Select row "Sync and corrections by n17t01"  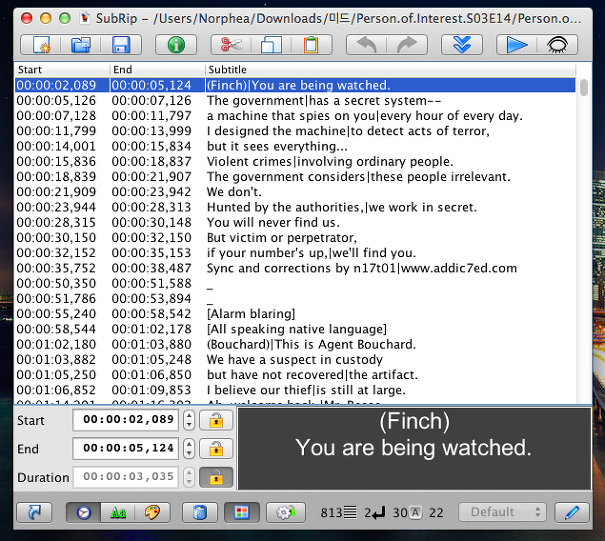pos(295,268)
